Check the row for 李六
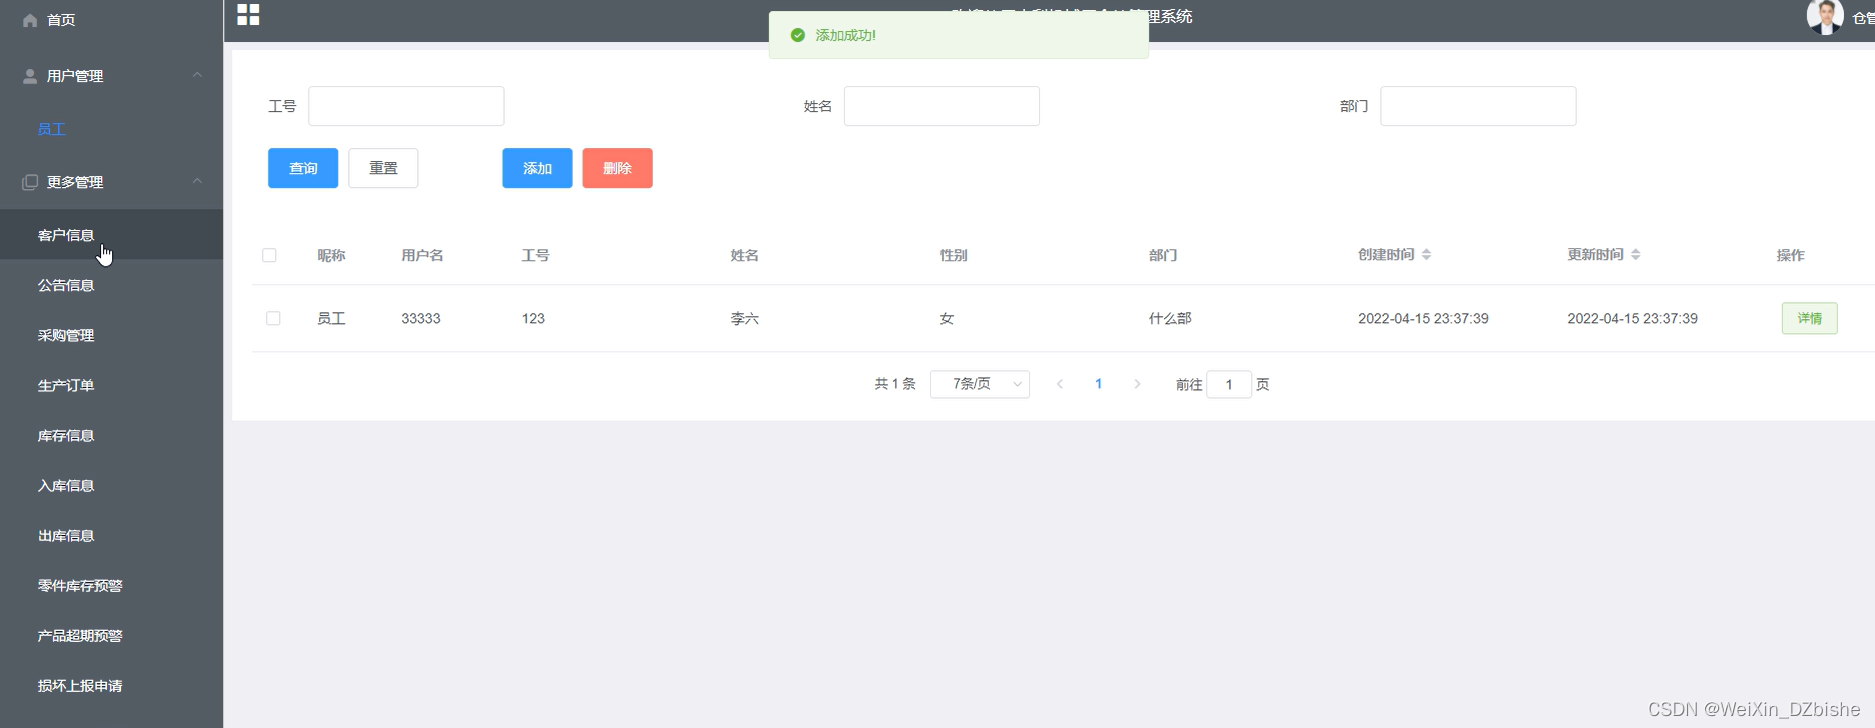 pyautogui.click(x=273, y=318)
